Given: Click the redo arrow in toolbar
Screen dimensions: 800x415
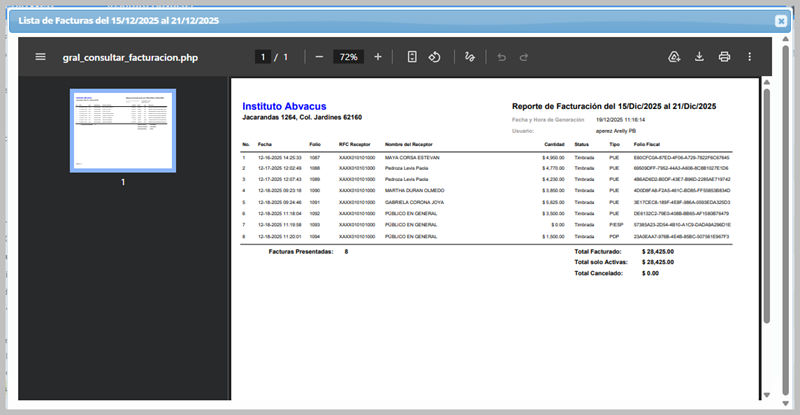Looking at the screenshot, I should point(523,57).
